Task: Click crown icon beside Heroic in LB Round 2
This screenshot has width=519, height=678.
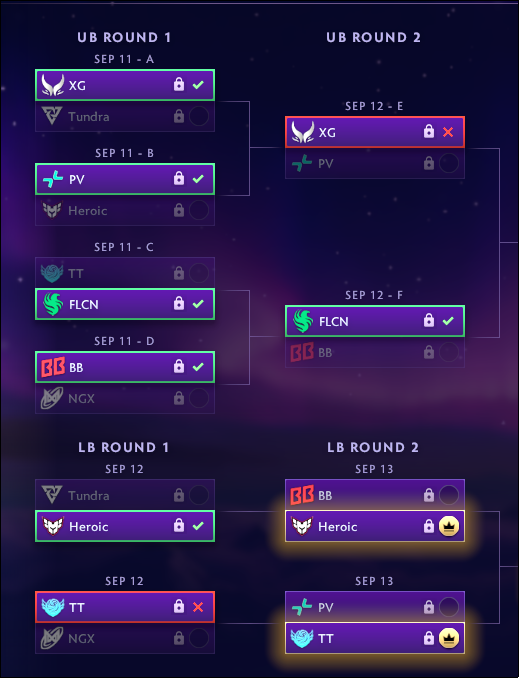Action: pyautogui.click(x=449, y=526)
